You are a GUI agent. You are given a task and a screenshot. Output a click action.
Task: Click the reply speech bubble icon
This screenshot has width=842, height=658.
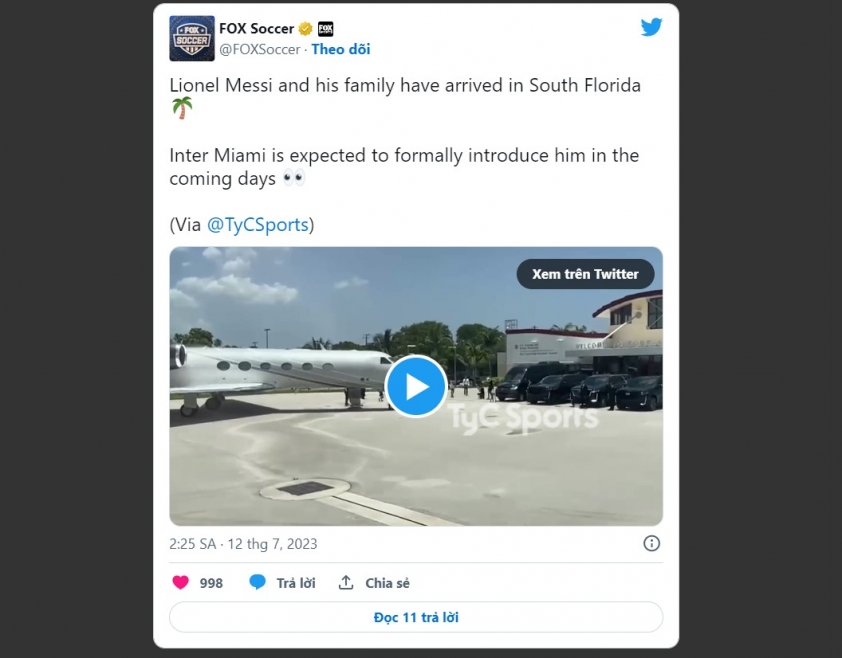(x=258, y=582)
